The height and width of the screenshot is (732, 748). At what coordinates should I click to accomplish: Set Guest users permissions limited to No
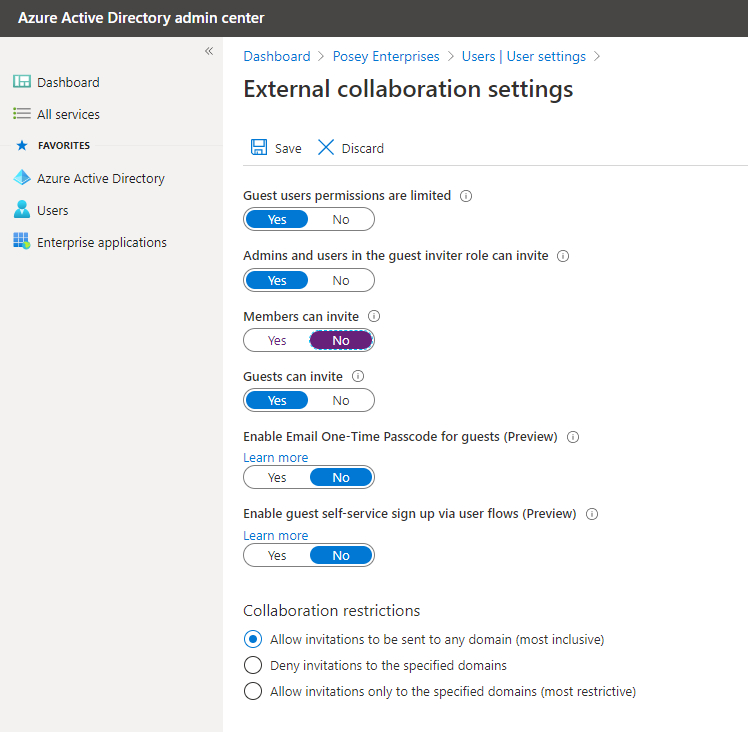point(341,220)
